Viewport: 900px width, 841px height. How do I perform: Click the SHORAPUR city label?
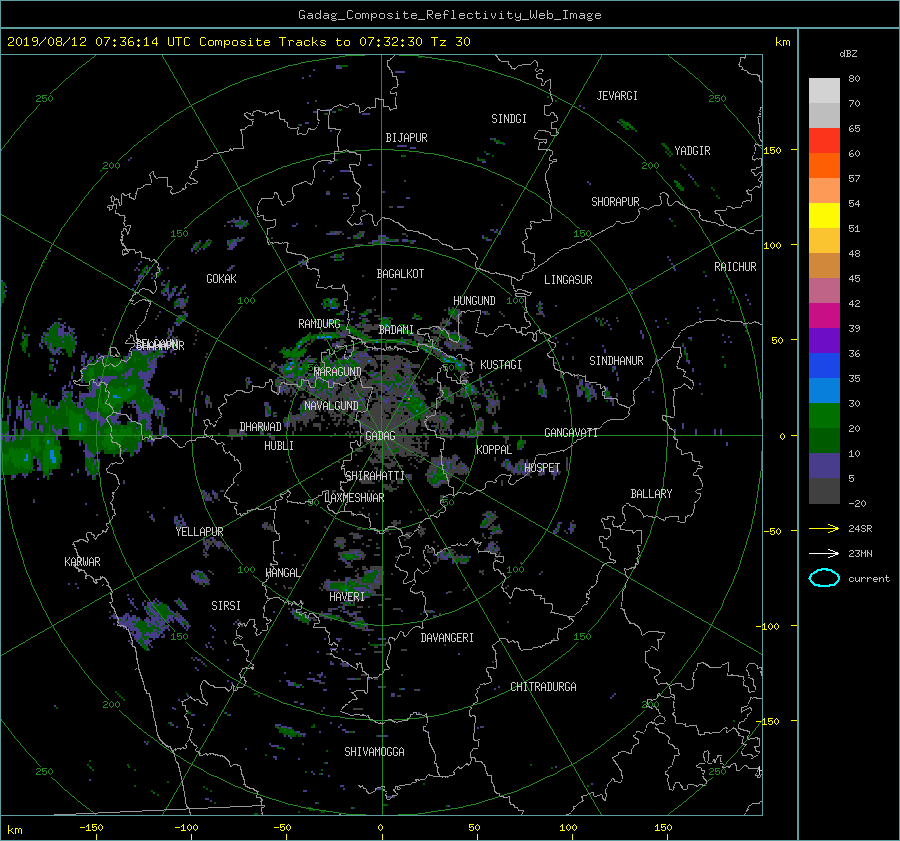[x=615, y=202]
